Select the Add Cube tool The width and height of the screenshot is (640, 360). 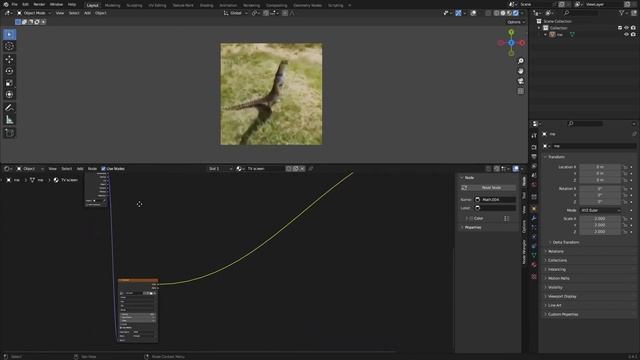[x=9, y=133]
